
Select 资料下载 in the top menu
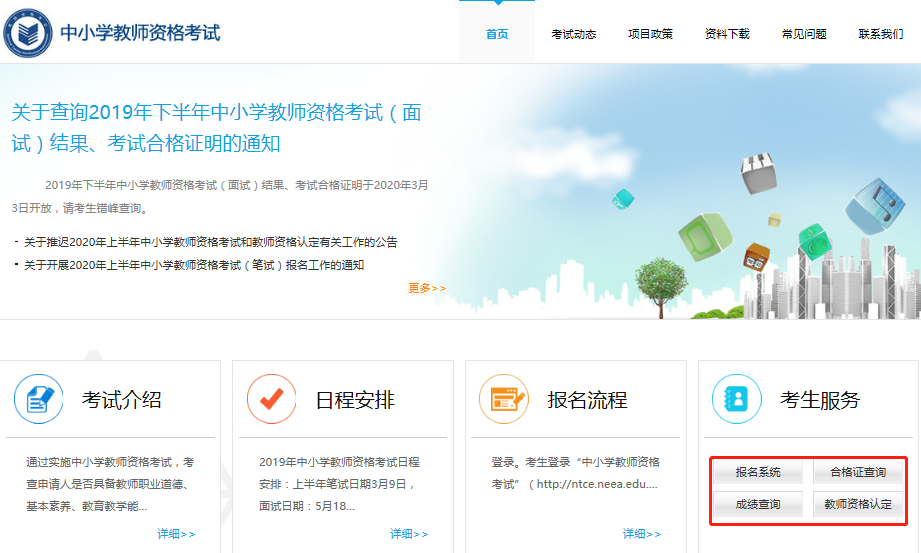coord(727,34)
